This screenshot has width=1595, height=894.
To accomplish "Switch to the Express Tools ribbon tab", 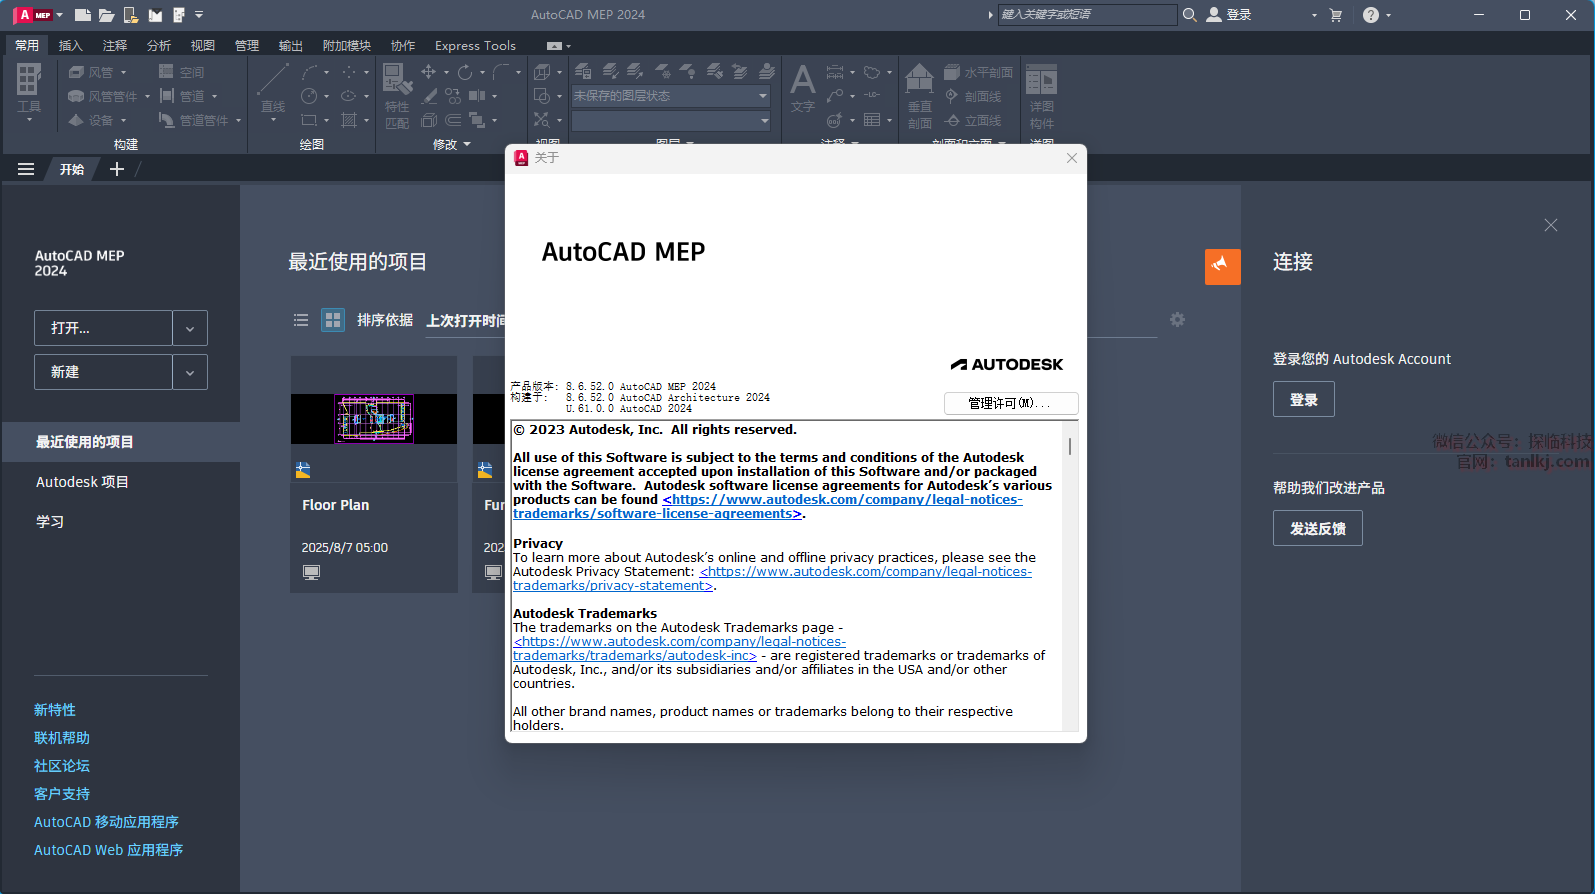I will coord(475,46).
